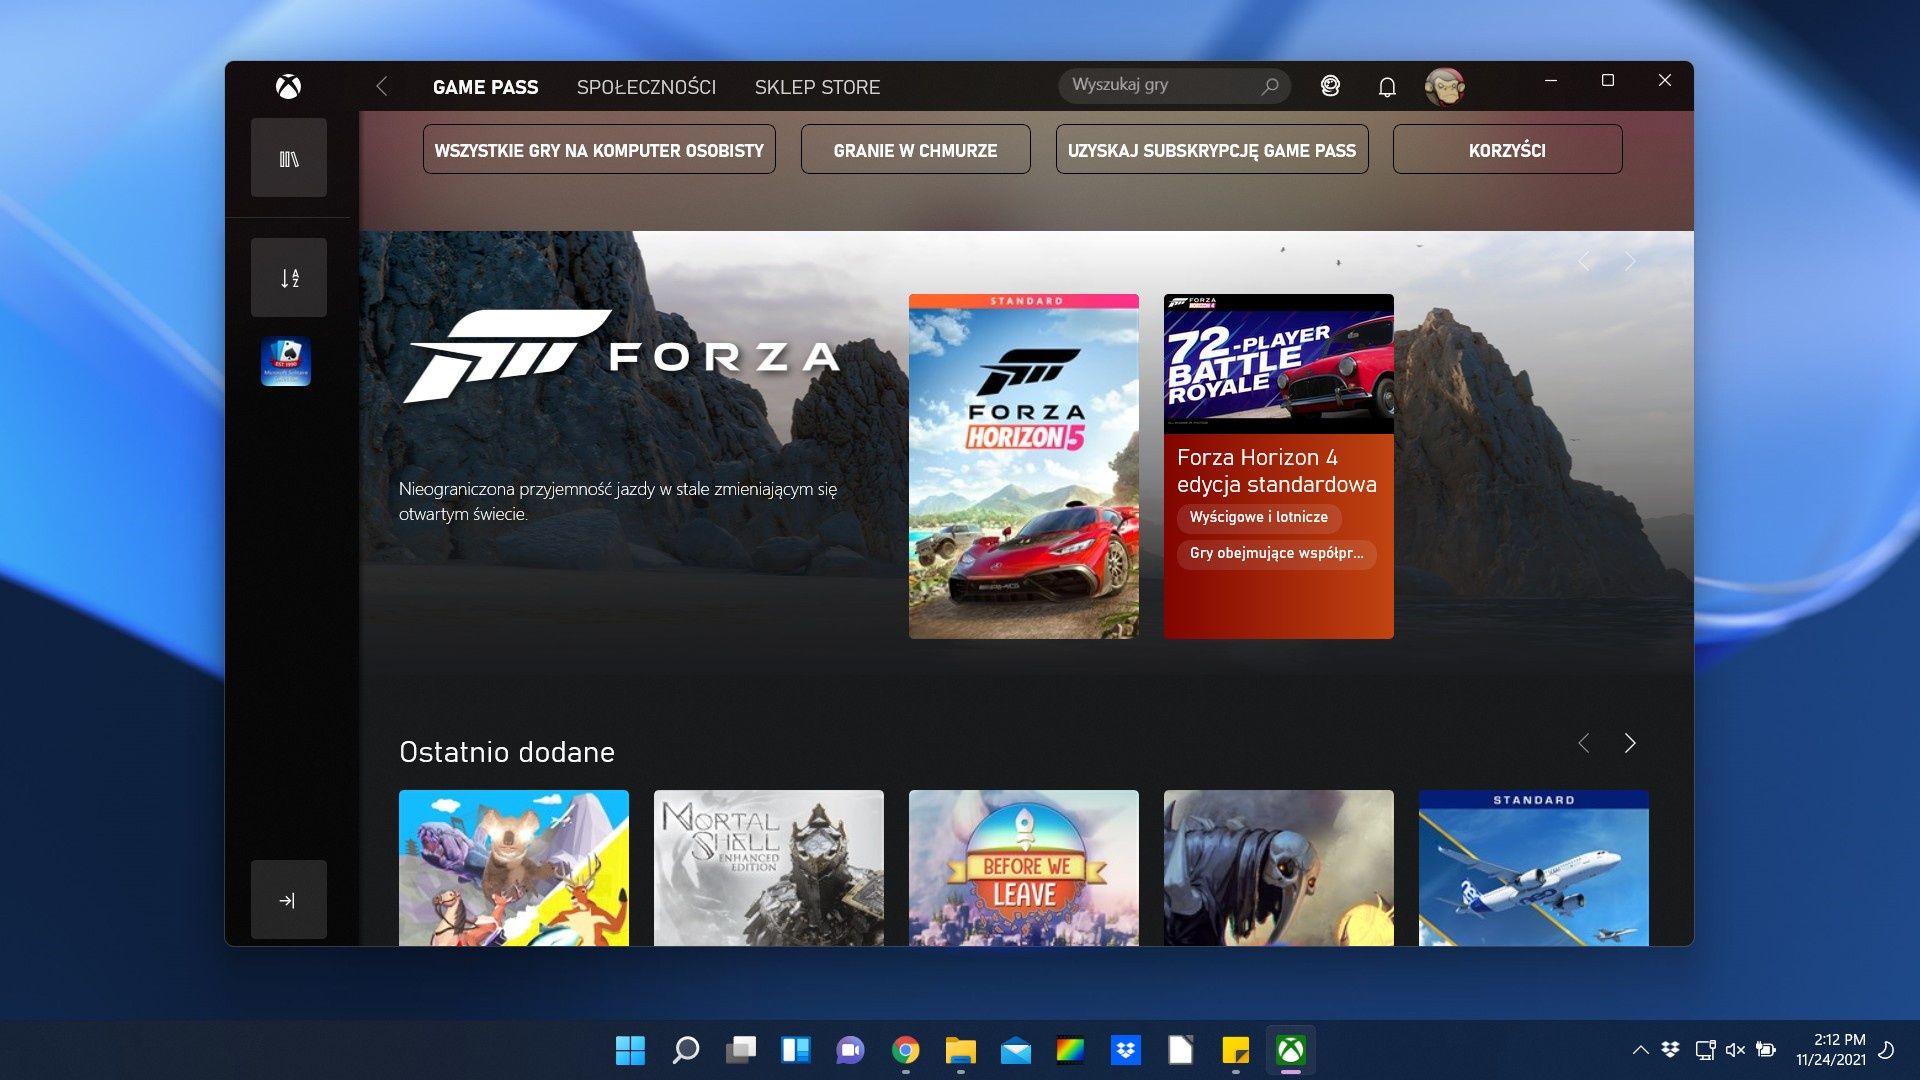This screenshot has width=1920, height=1080.
Task: Click hero carousel previous arrow
Action: click(x=1584, y=262)
